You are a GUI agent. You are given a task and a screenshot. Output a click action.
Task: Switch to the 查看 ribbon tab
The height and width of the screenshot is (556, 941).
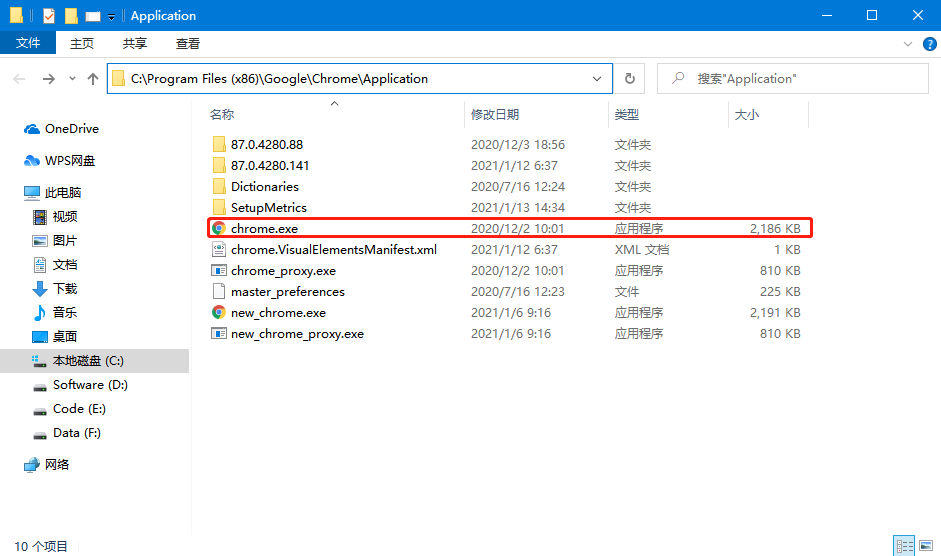(x=187, y=43)
